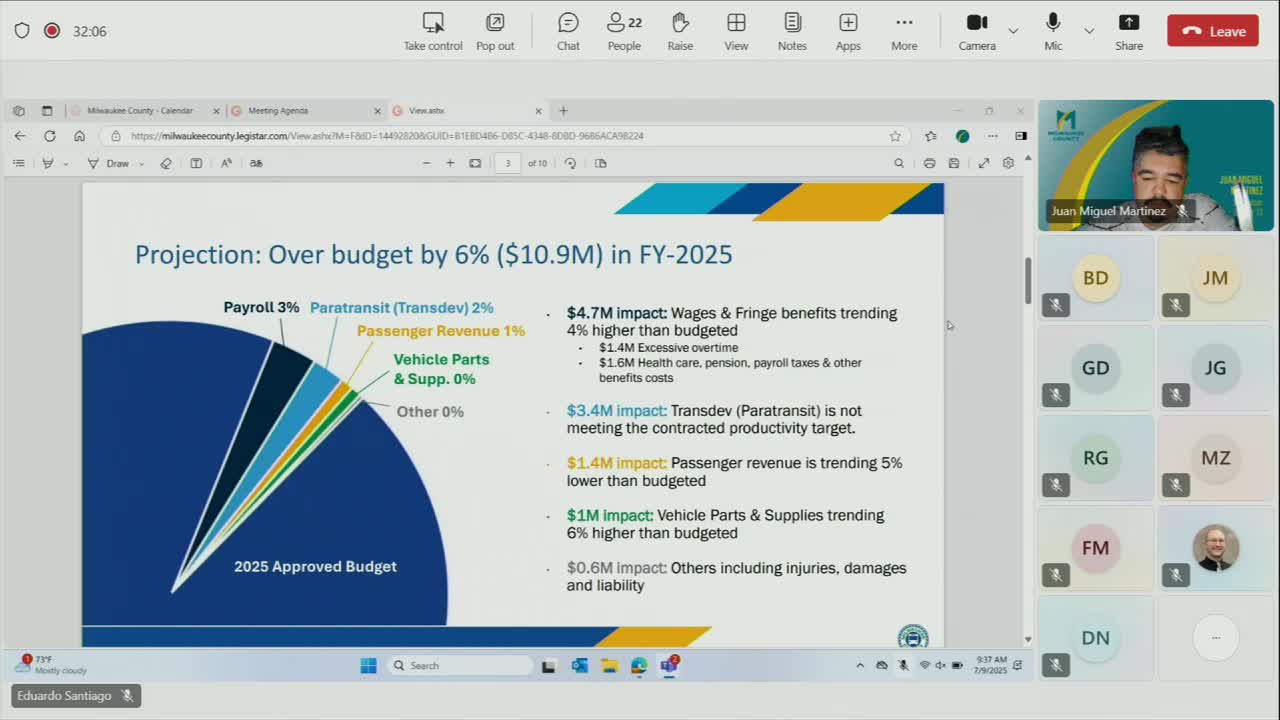The image size is (1280, 720).
Task: Open Microsoft Teams from the taskbar
Action: coord(669,665)
